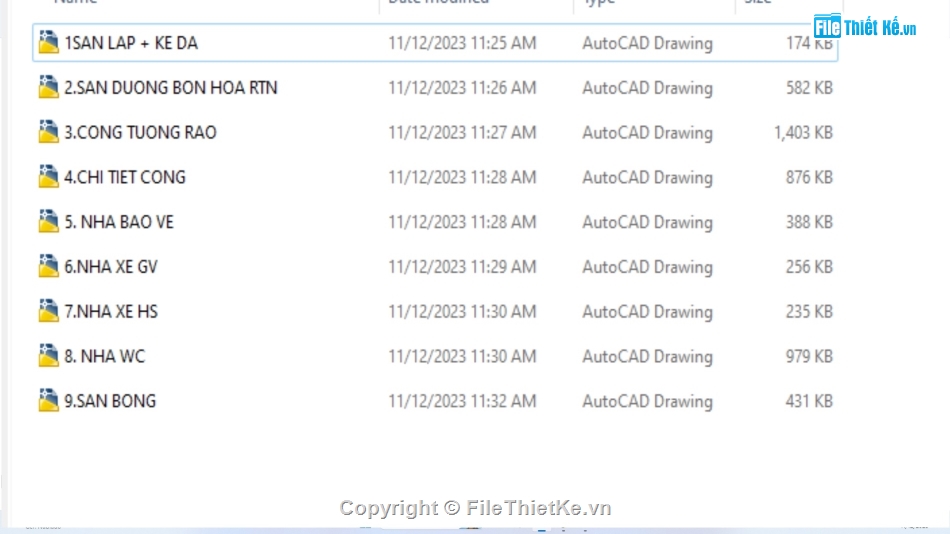This screenshot has width=950, height=534.
Task: Select the 5. NHA BAO VE drawing icon
Action: (48, 222)
